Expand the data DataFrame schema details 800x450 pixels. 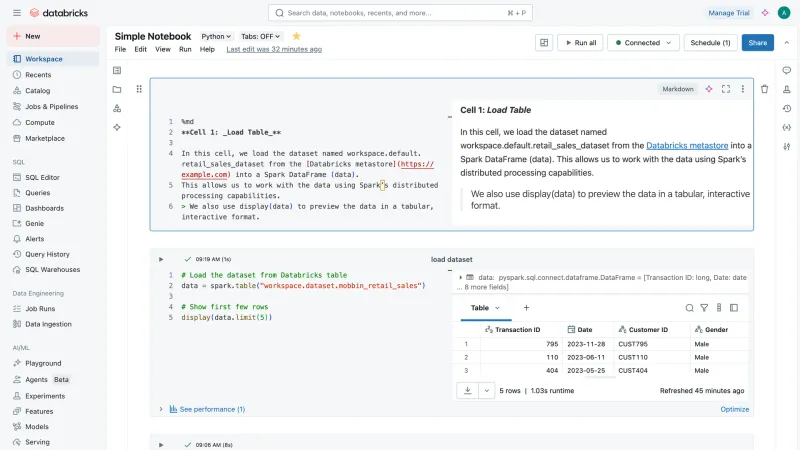point(461,278)
